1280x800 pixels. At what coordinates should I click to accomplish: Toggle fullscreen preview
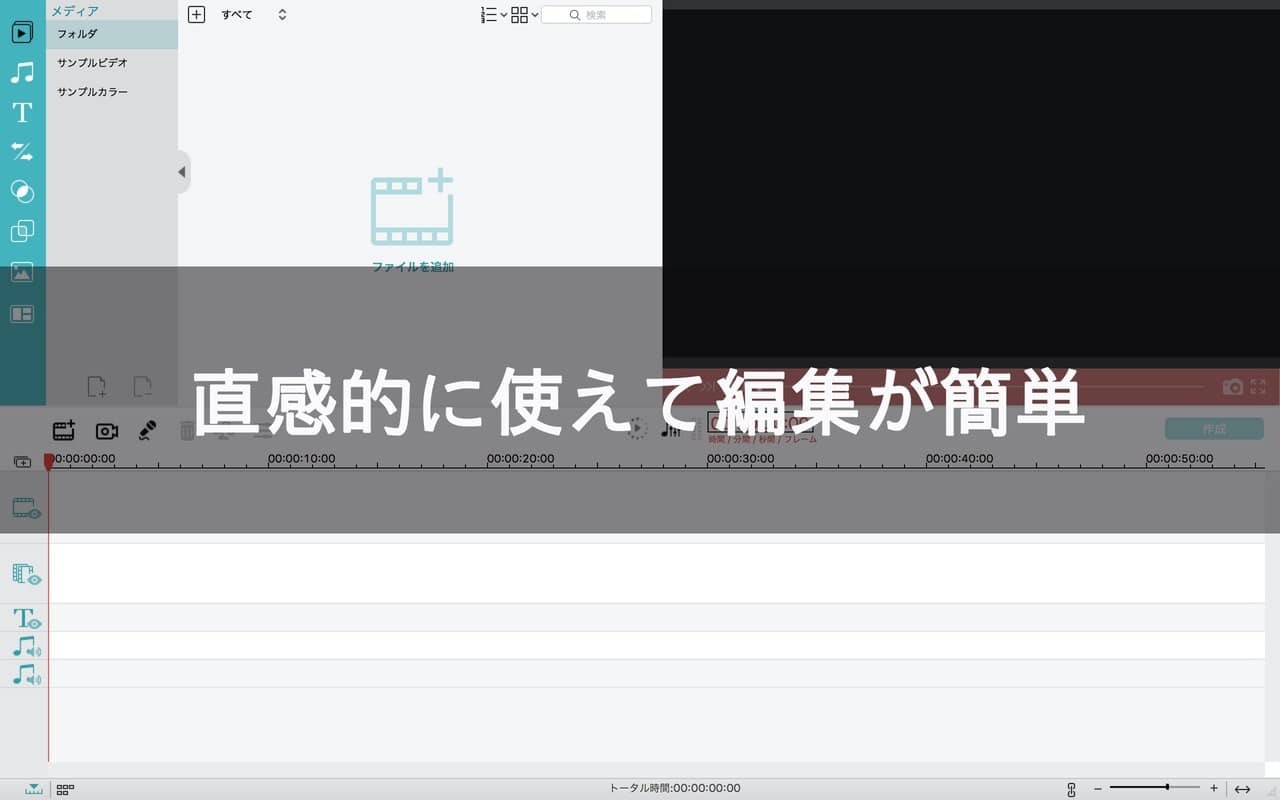pyautogui.click(x=1258, y=386)
